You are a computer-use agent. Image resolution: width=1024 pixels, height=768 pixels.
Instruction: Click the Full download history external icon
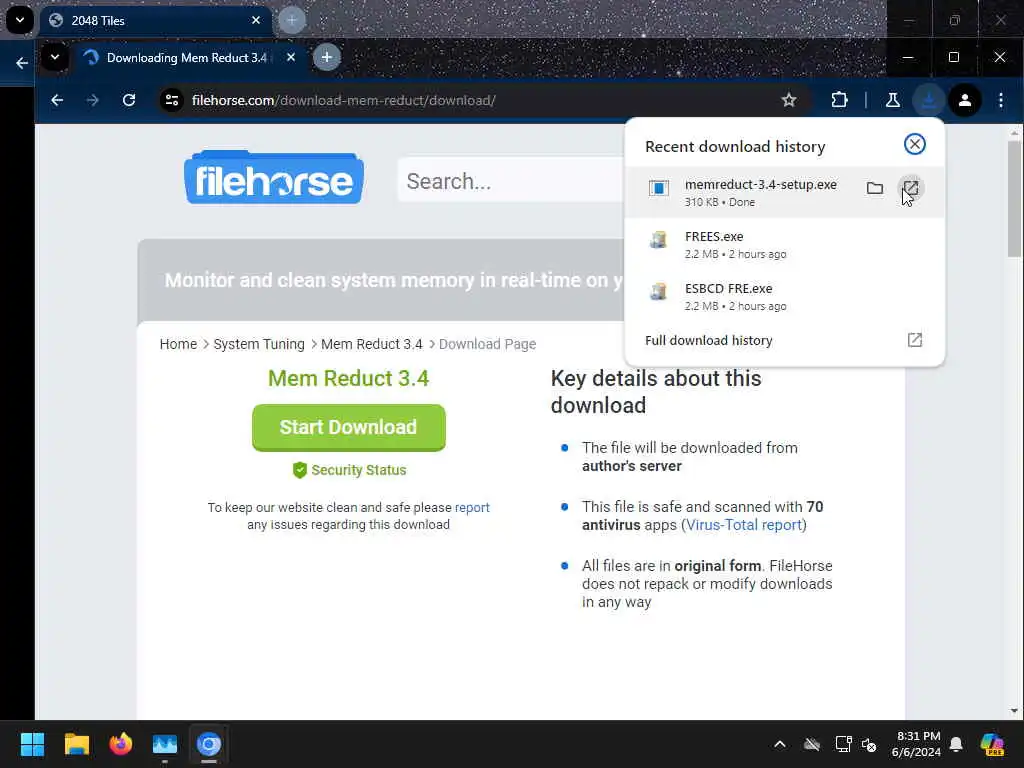coord(914,340)
